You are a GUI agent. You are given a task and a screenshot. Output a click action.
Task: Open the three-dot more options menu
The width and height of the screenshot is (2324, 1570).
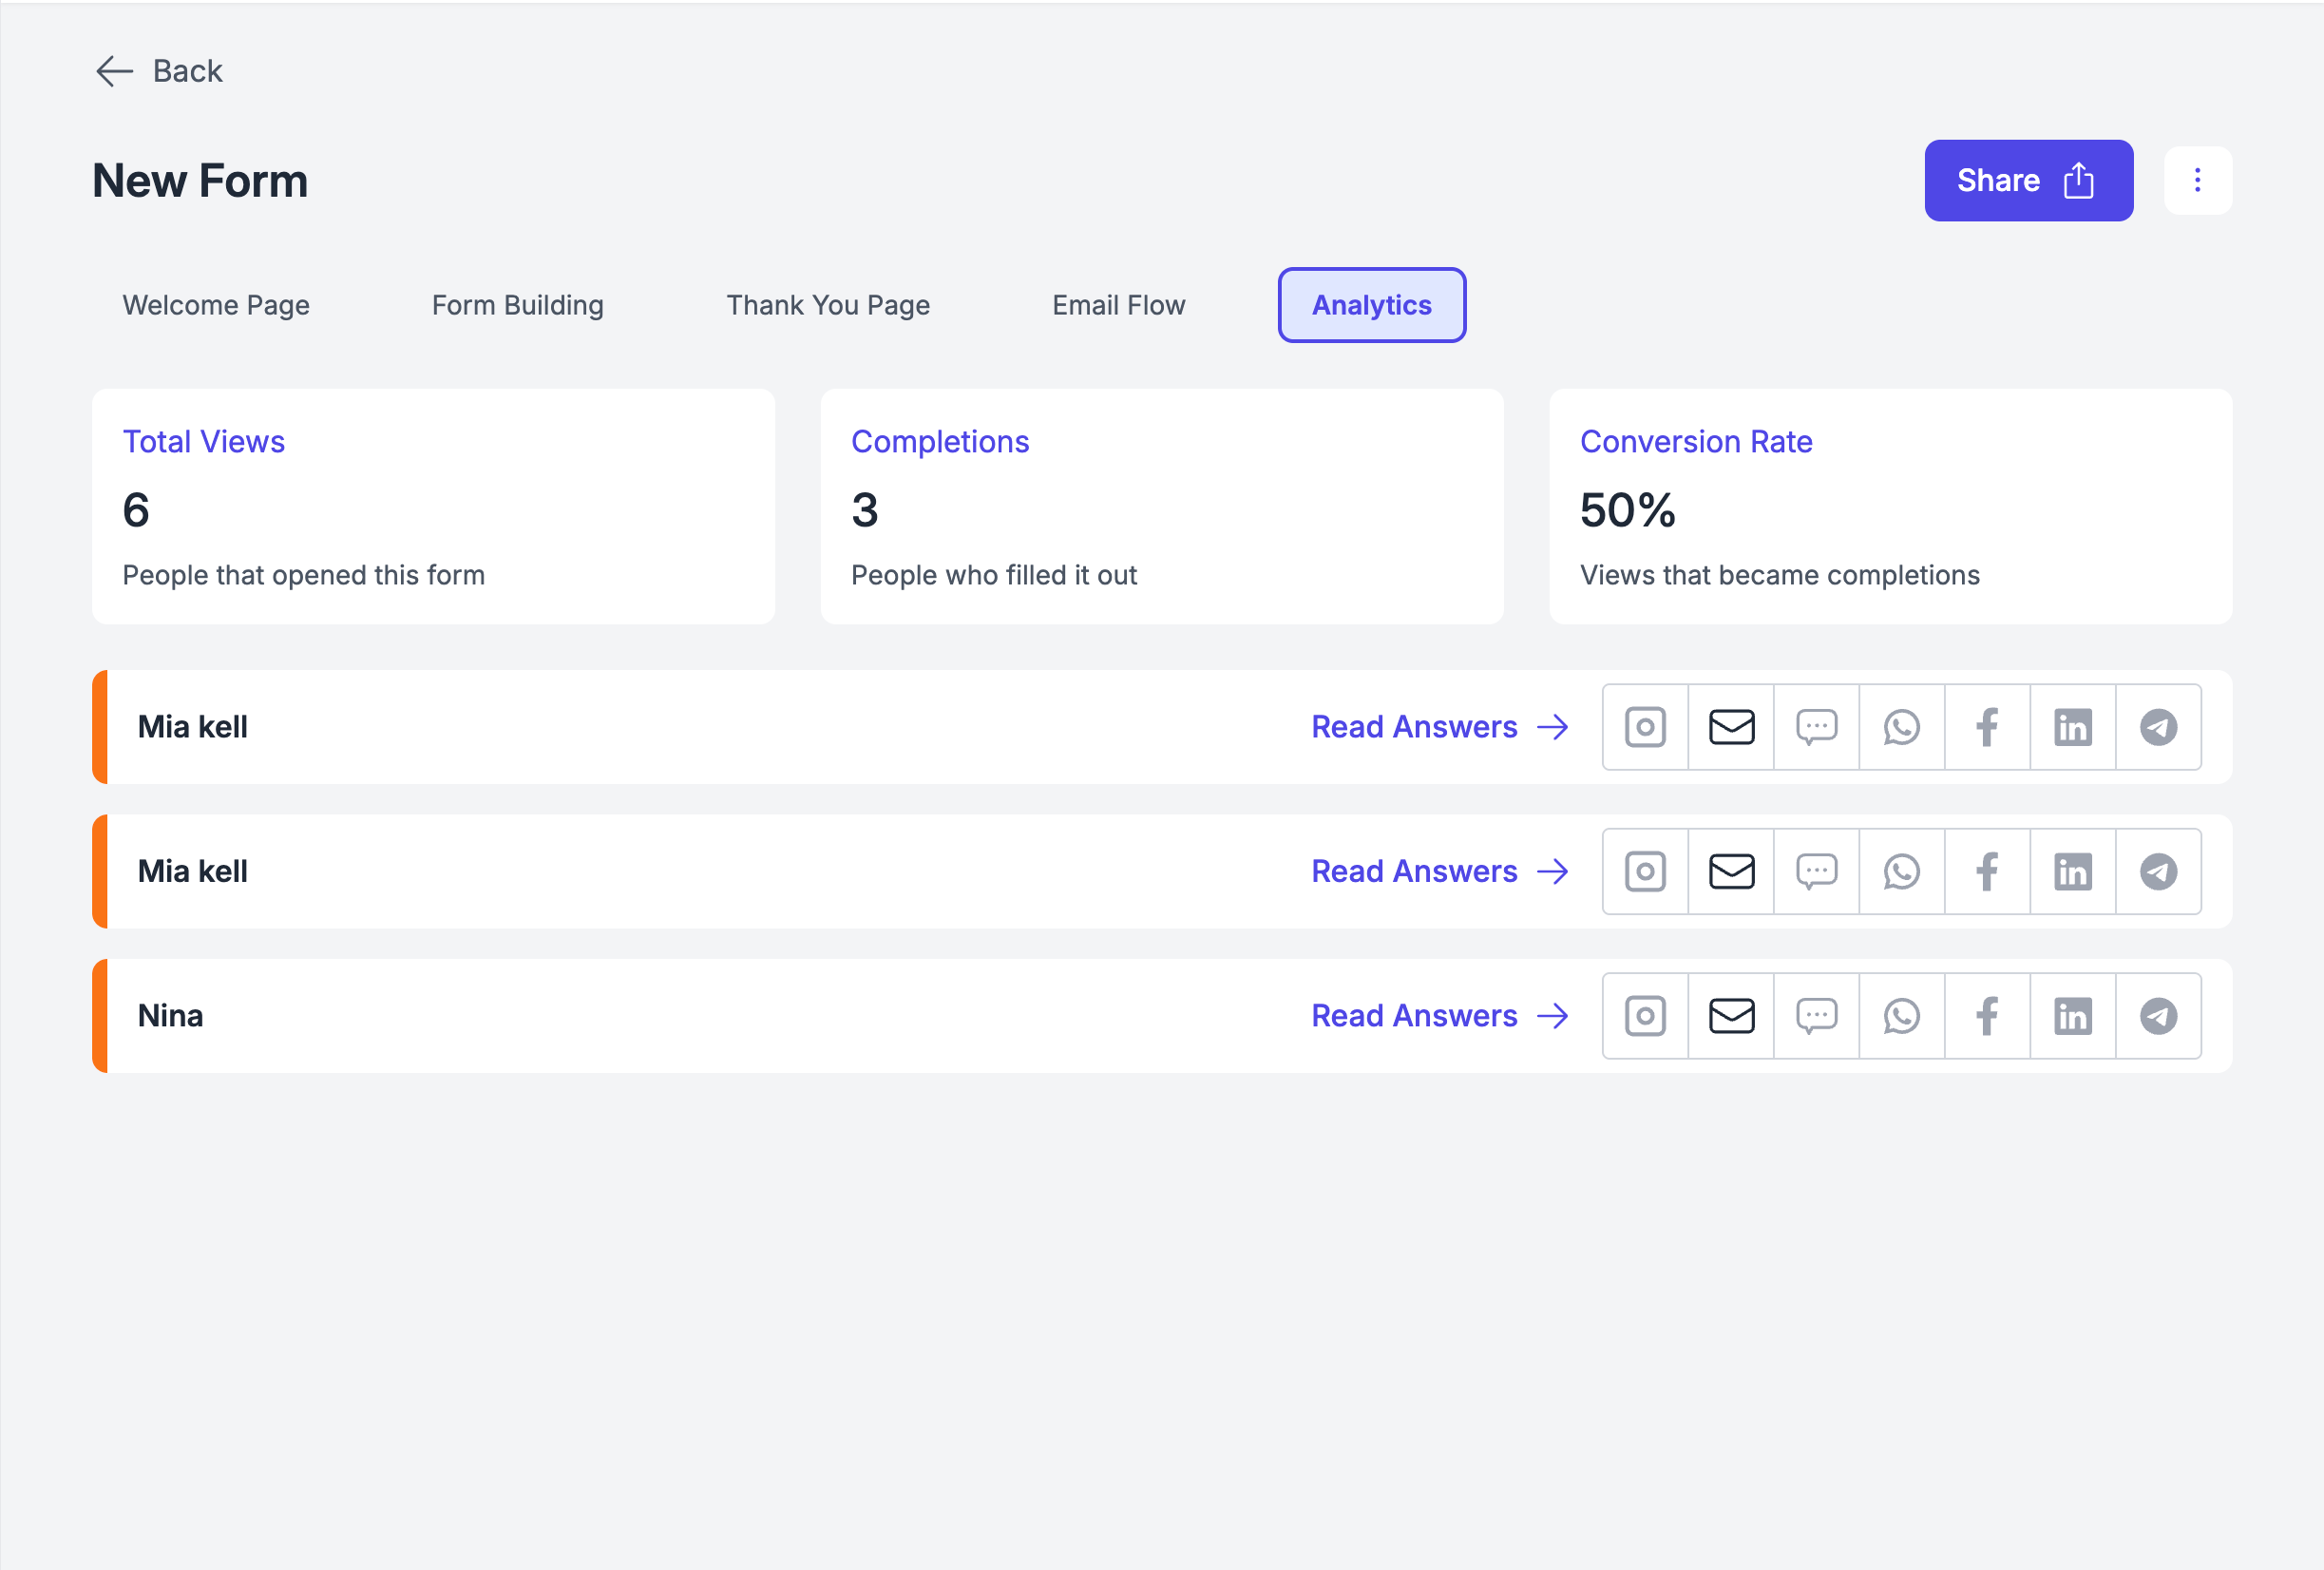point(2197,181)
